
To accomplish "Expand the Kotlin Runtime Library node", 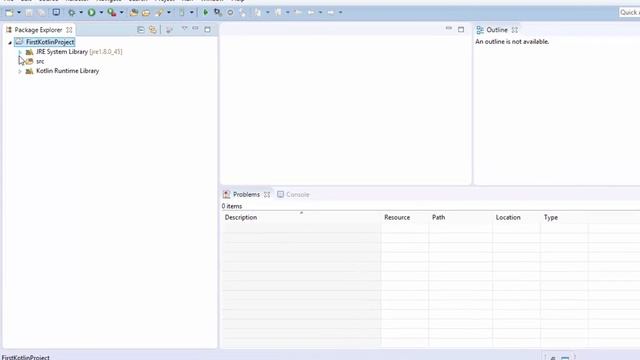I will click(20, 71).
